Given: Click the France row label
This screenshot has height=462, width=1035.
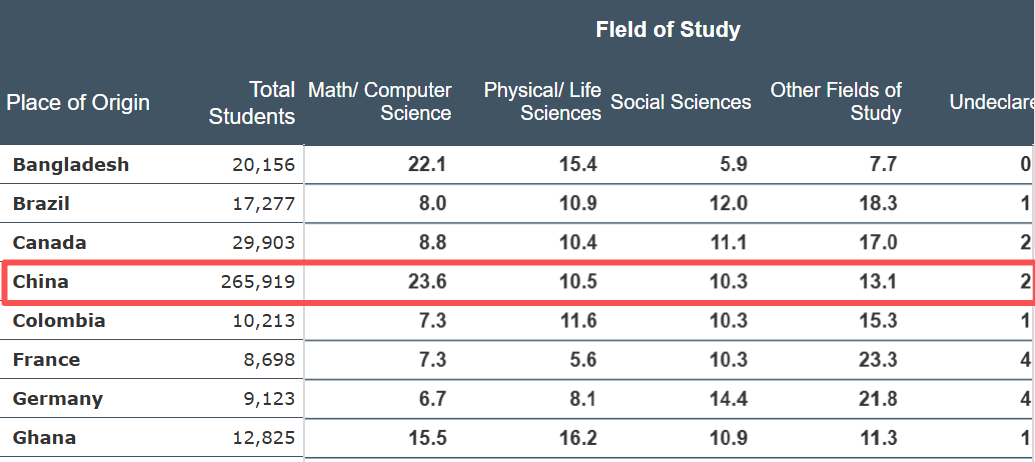Looking at the screenshot, I should click(x=46, y=360).
